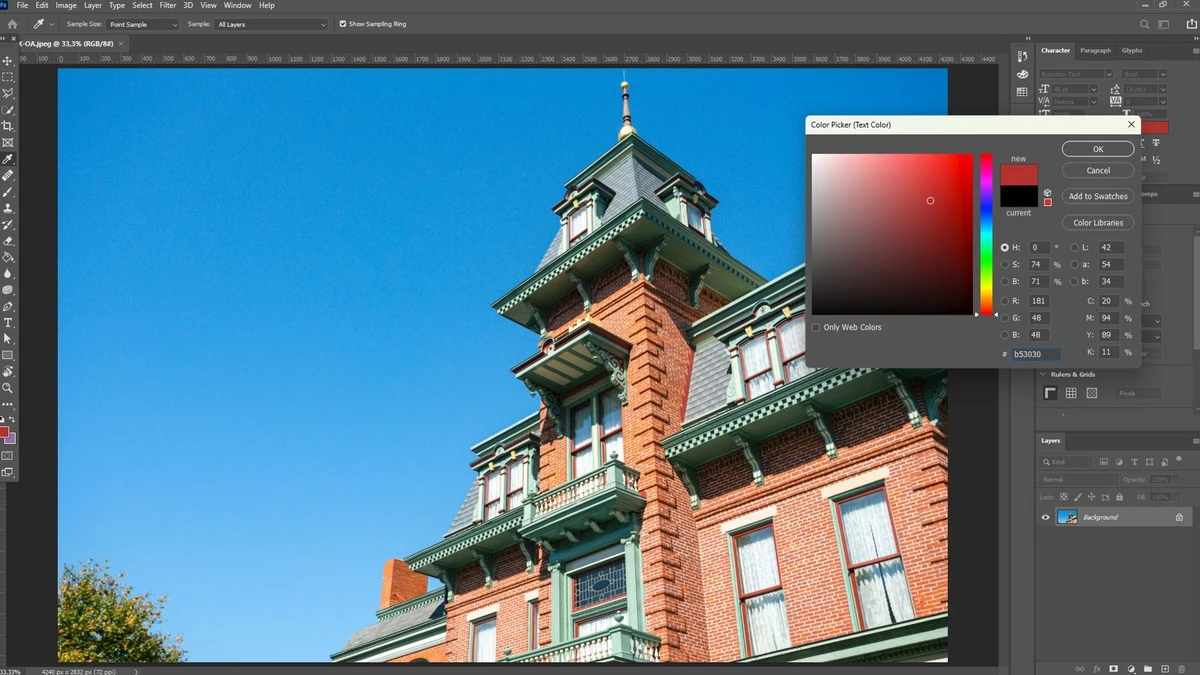Edit the hex color value field
The width and height of the screenshot is (1200, 675).
pyautogui.click(x=1035, y=353)
